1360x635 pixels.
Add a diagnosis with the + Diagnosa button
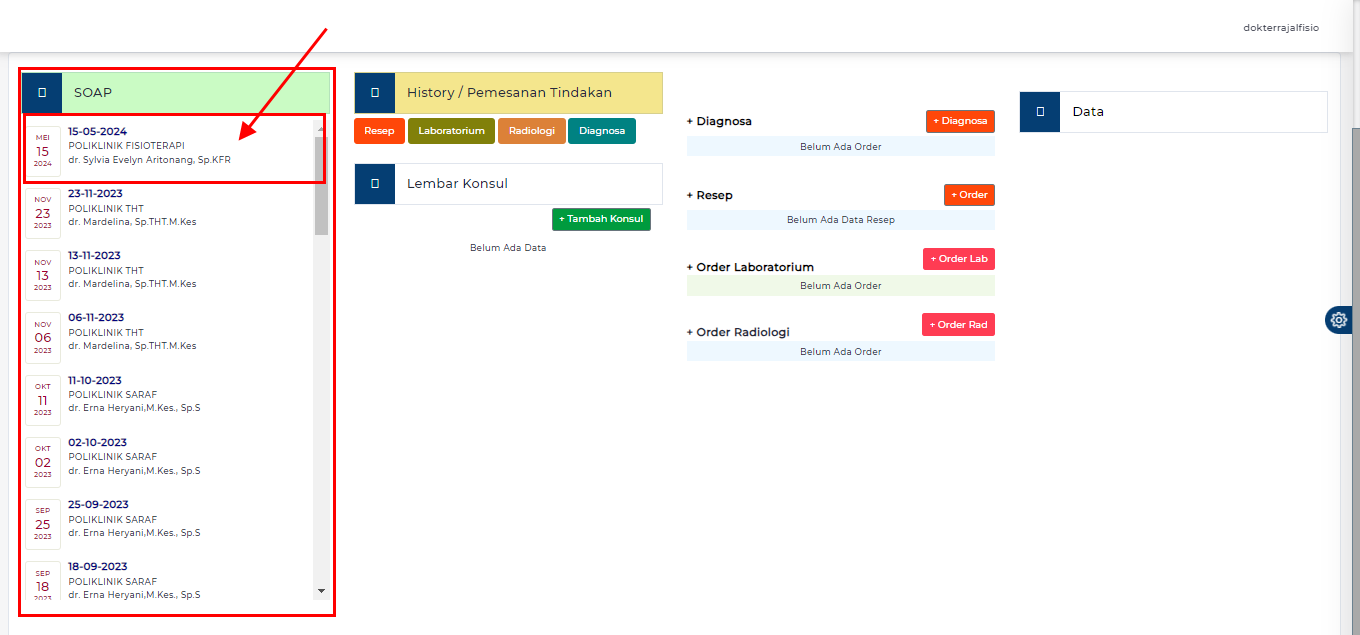pyautogui.click(x=959, y=121)
